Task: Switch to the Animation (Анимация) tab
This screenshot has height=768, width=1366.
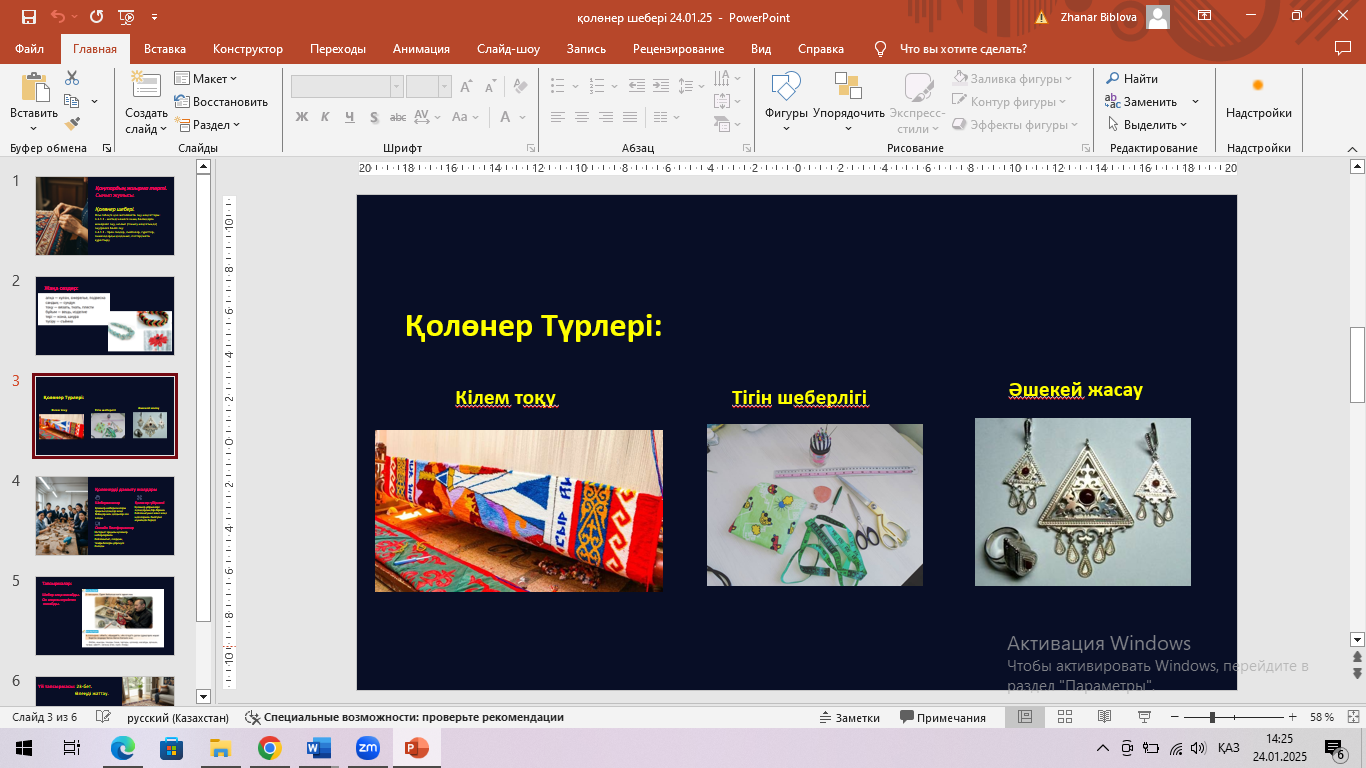Action: [x=421, y=49]
